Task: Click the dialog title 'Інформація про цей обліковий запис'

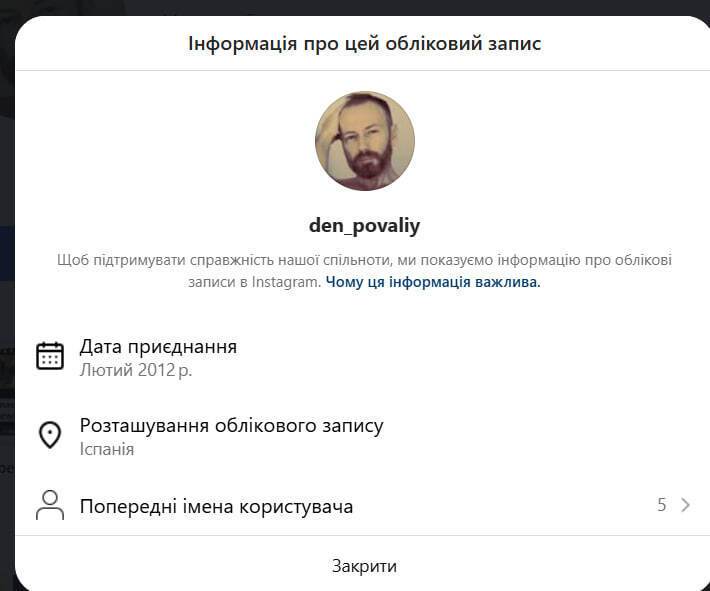Action: click(365, 43)
